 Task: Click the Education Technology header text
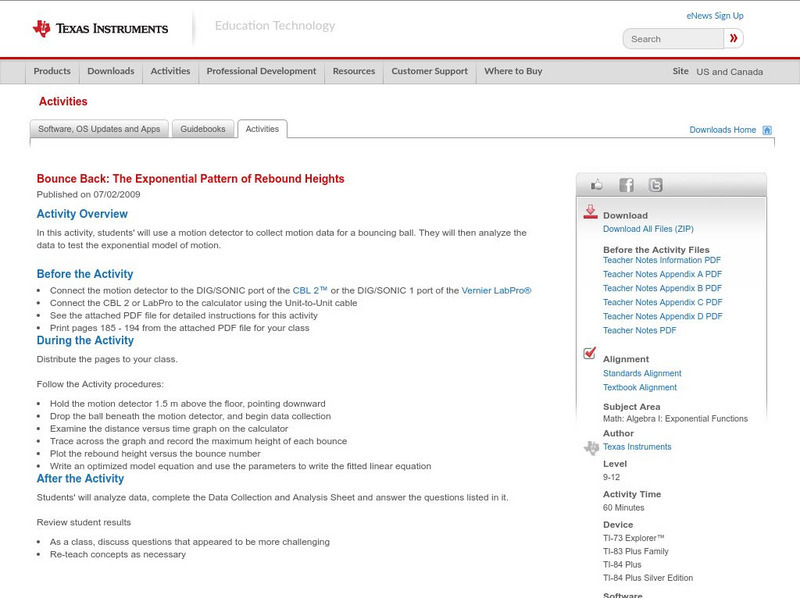(275, 26)
